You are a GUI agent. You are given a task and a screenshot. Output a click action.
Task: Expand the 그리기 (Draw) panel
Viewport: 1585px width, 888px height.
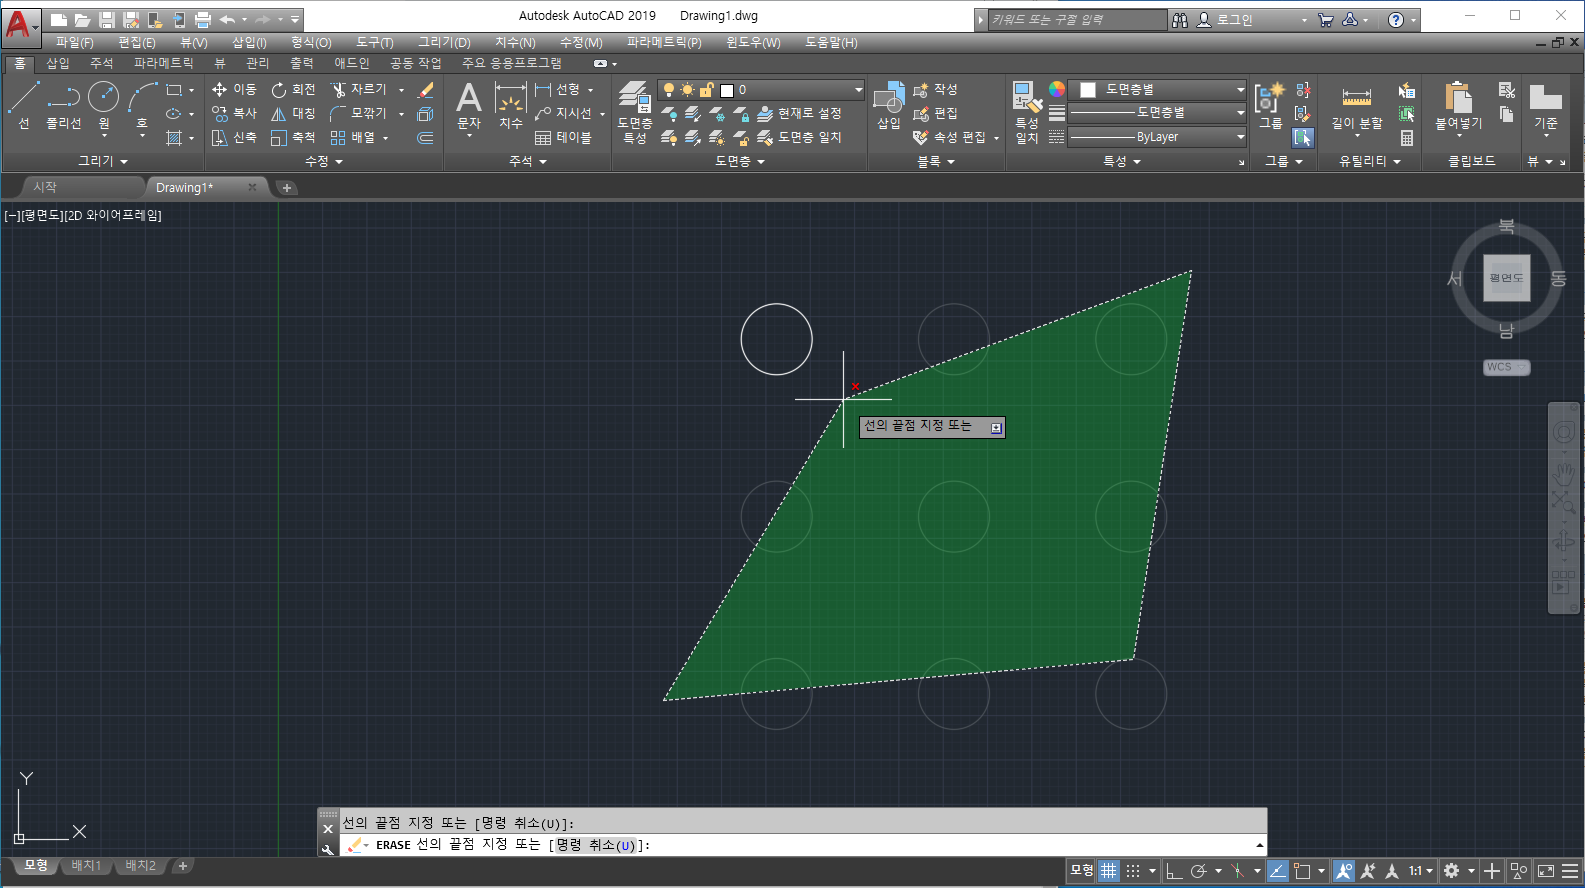tap(103, 160)
